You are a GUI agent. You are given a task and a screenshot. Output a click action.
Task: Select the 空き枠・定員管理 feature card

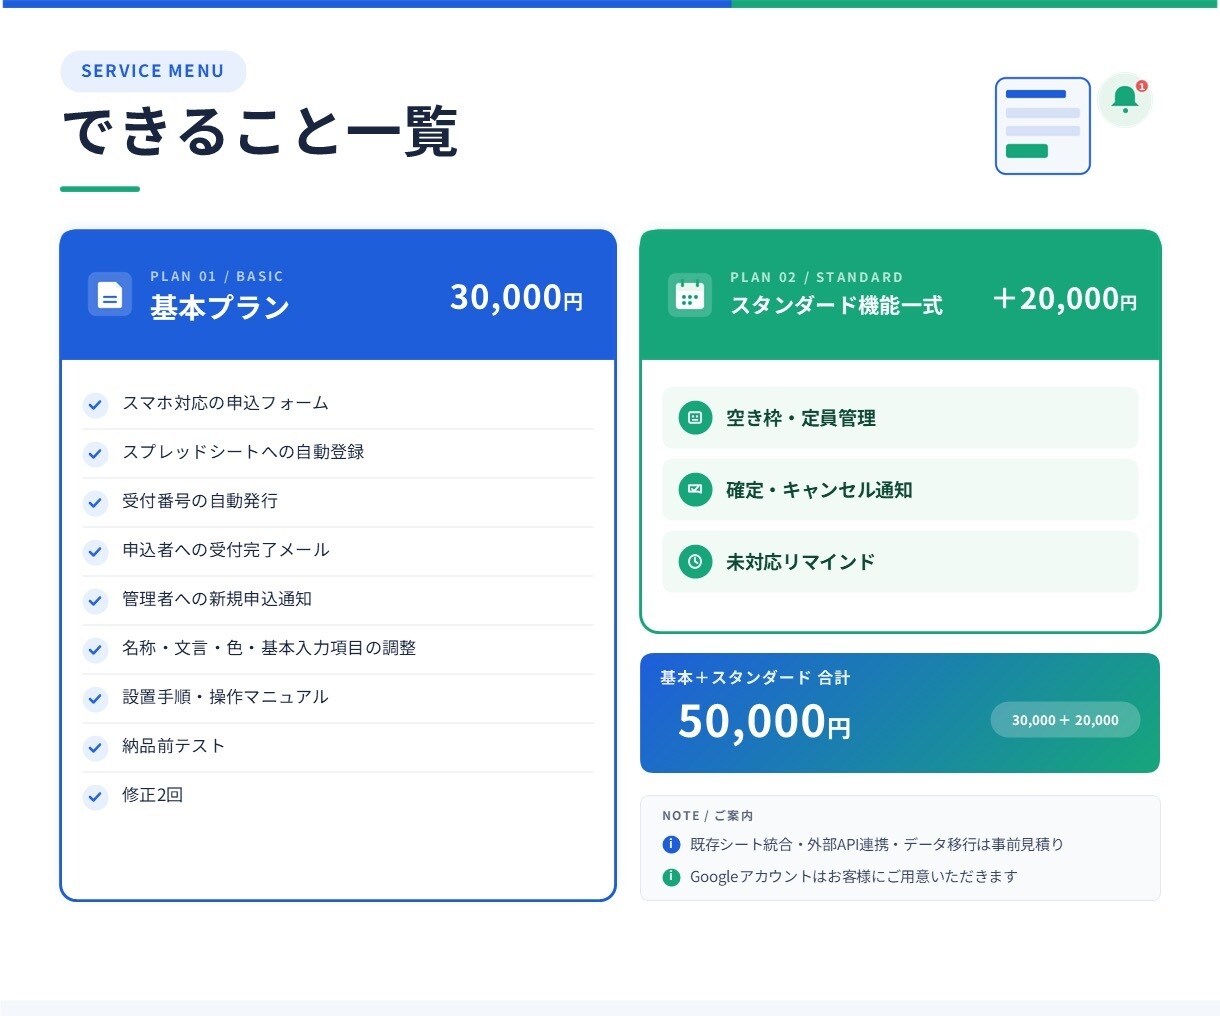[900, 418]
